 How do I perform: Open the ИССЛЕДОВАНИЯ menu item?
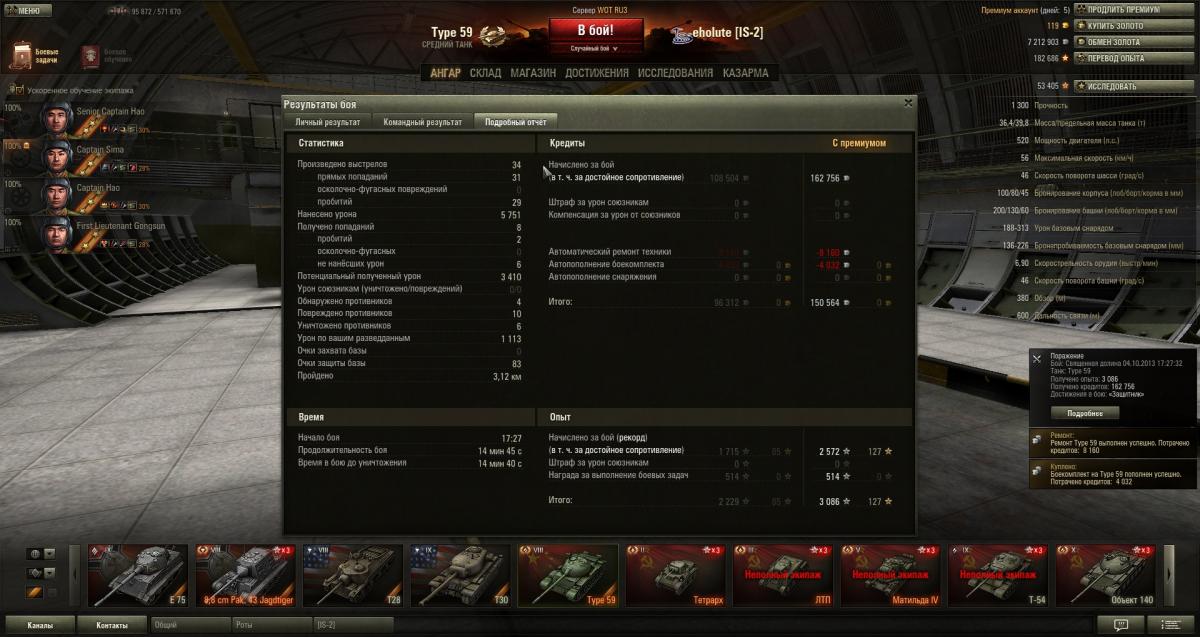point(675,73)
